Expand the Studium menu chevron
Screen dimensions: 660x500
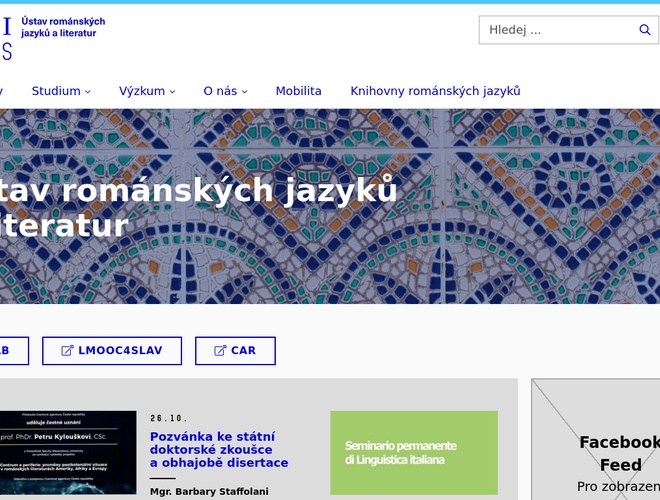(x=88, y=92)
